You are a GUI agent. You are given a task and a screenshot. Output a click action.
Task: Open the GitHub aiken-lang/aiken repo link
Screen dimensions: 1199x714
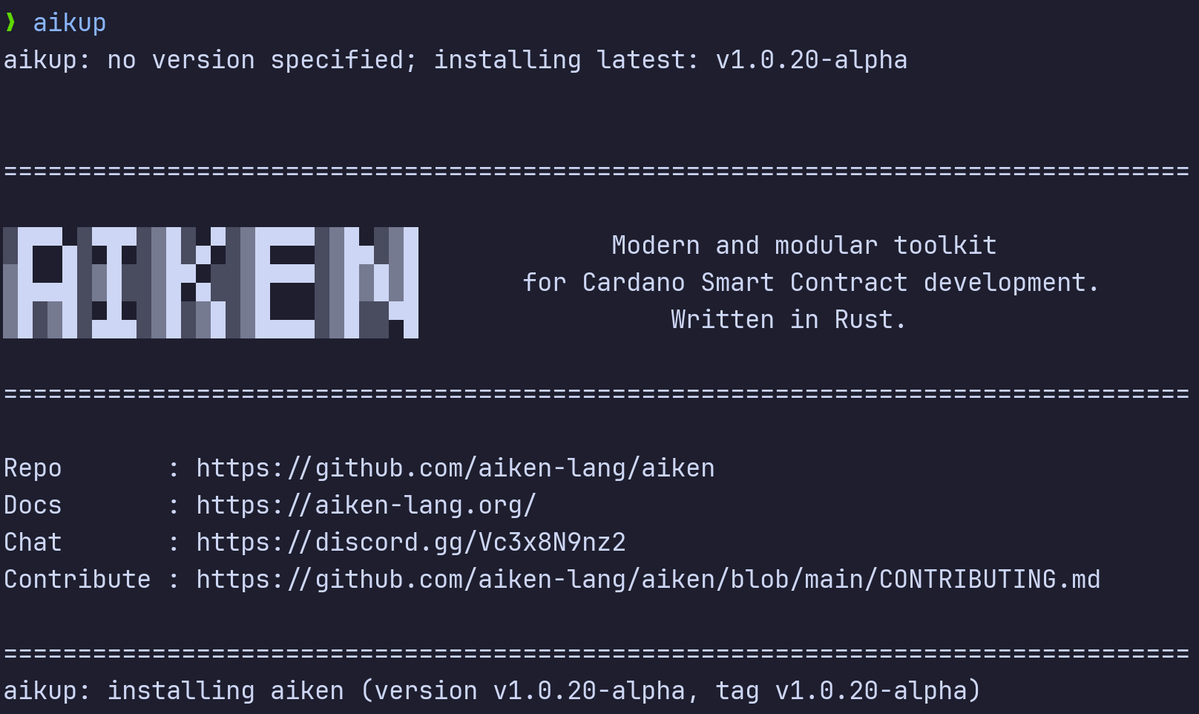pyautogui.click(x=456, y=468)
